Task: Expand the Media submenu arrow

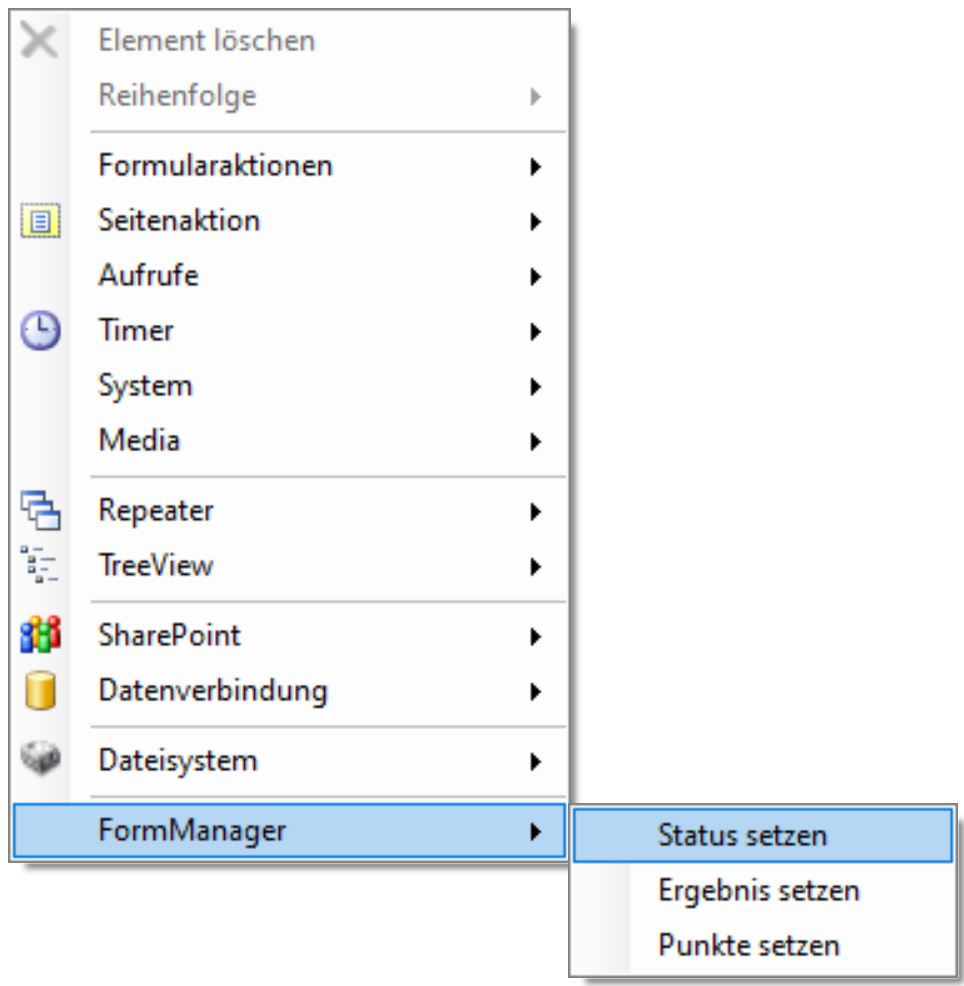Action: 536,440
